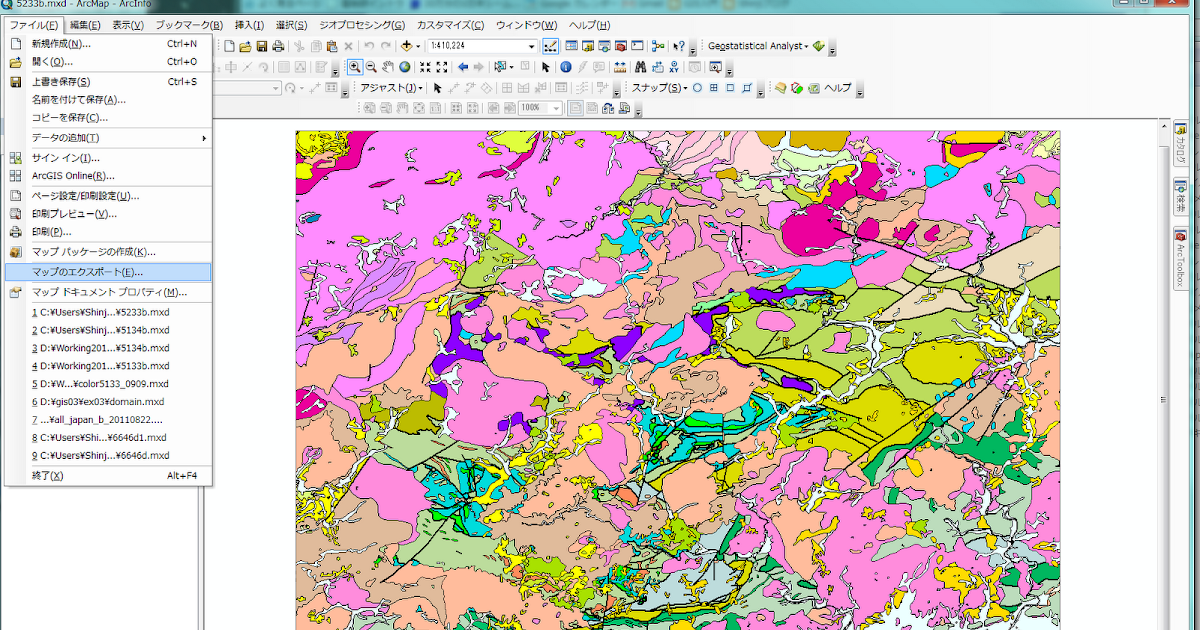Click the Full Extent globe icon

point(404,67)
